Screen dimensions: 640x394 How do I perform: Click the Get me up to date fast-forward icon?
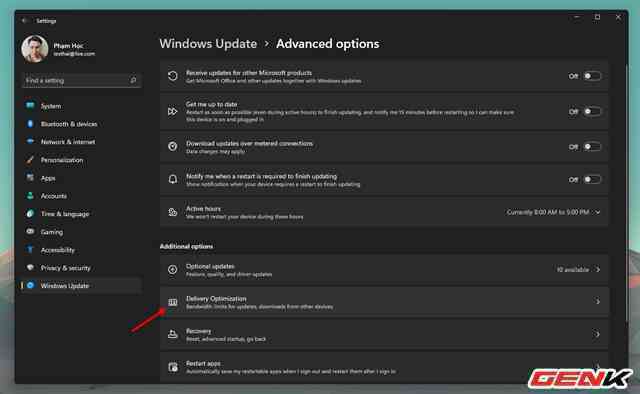pos(173,111)
